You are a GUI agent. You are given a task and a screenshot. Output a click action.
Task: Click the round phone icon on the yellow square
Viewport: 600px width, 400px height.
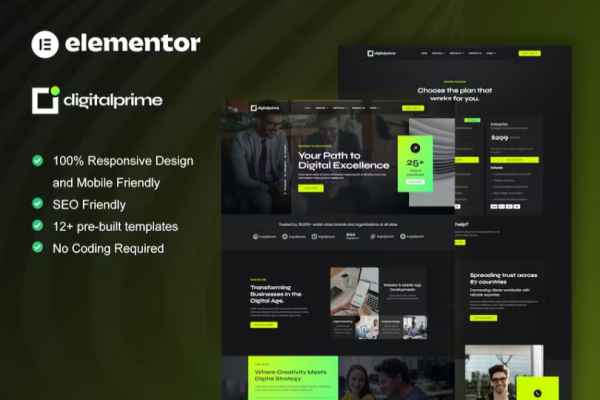pos(538,393)
